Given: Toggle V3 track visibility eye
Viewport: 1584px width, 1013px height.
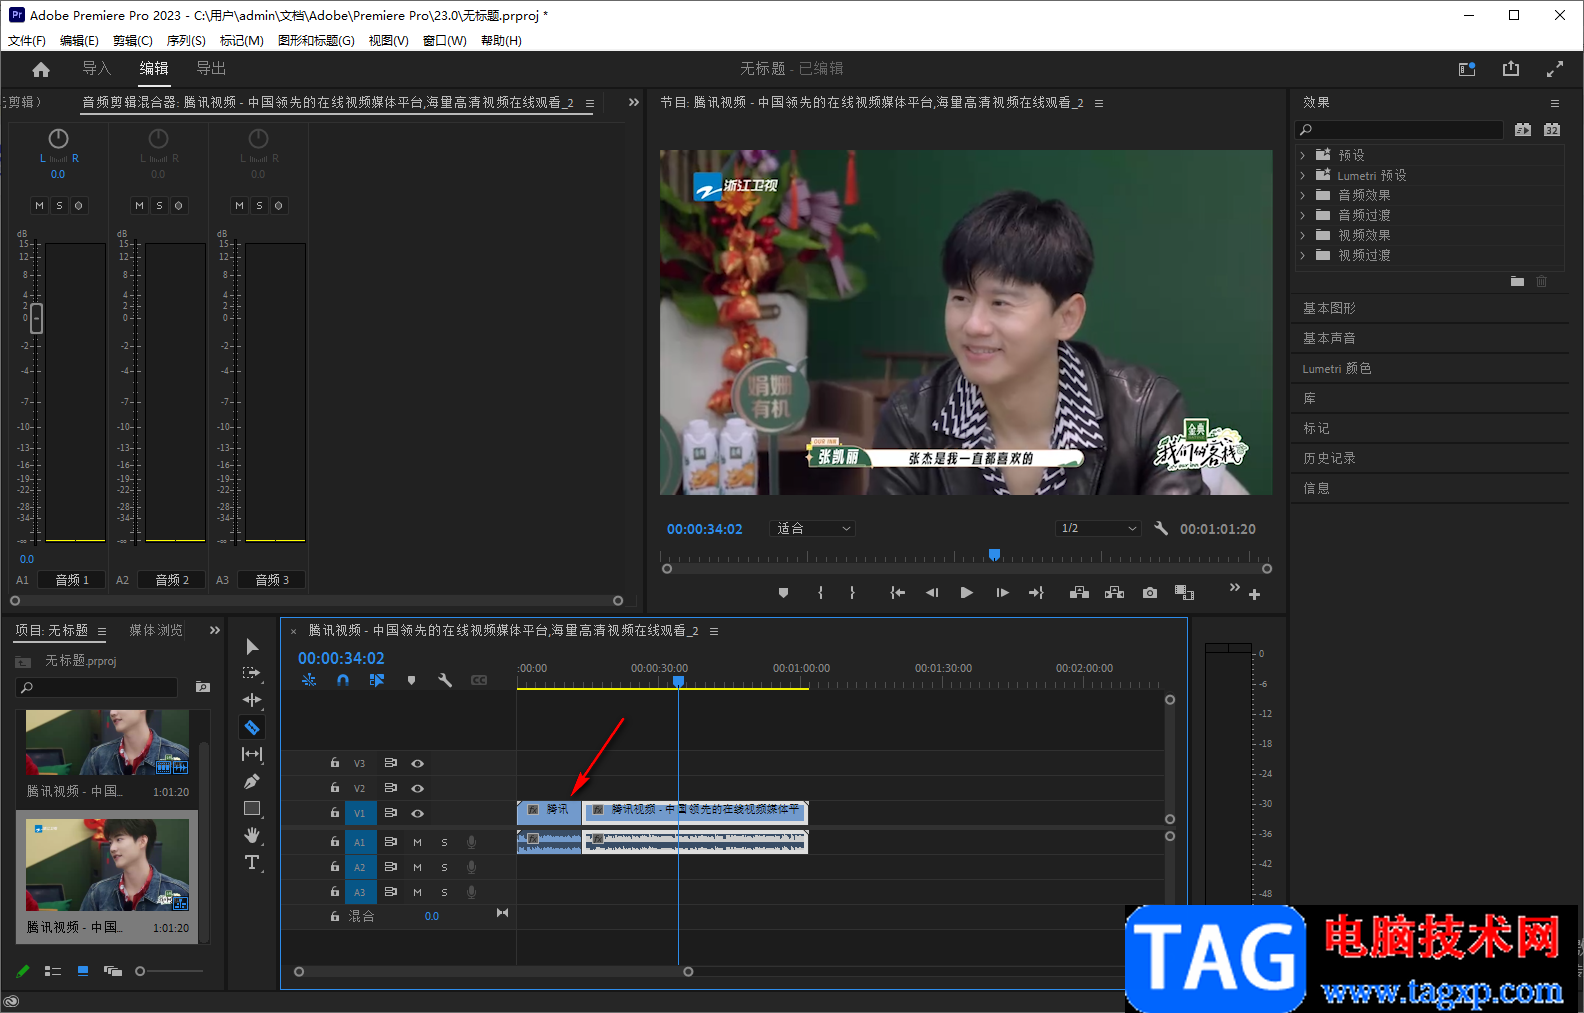Looking at the screenshot, I should (418, 763).
